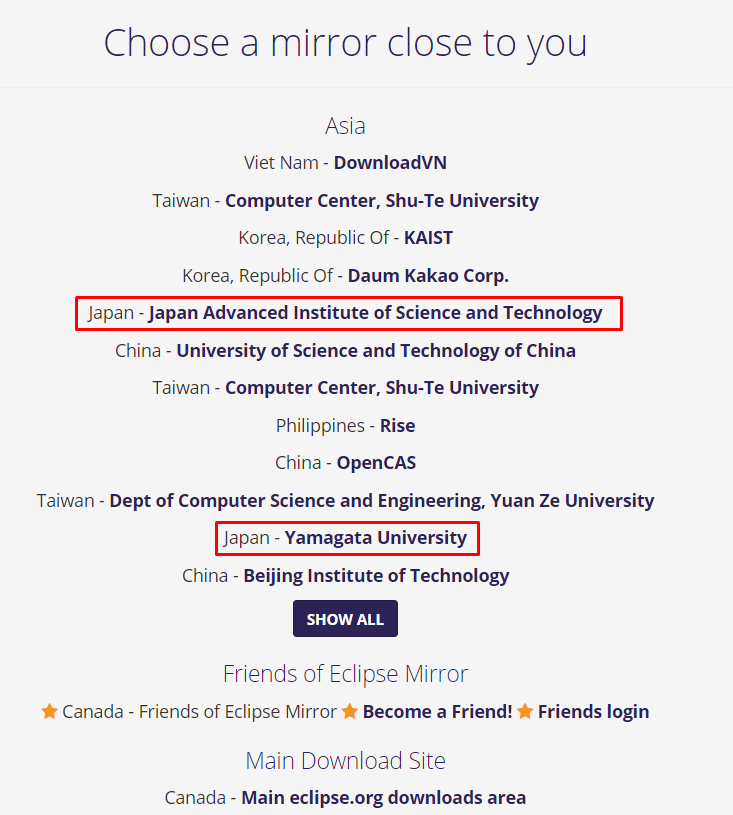
Task: Click the star before Friends login
Action: point(525,712)
